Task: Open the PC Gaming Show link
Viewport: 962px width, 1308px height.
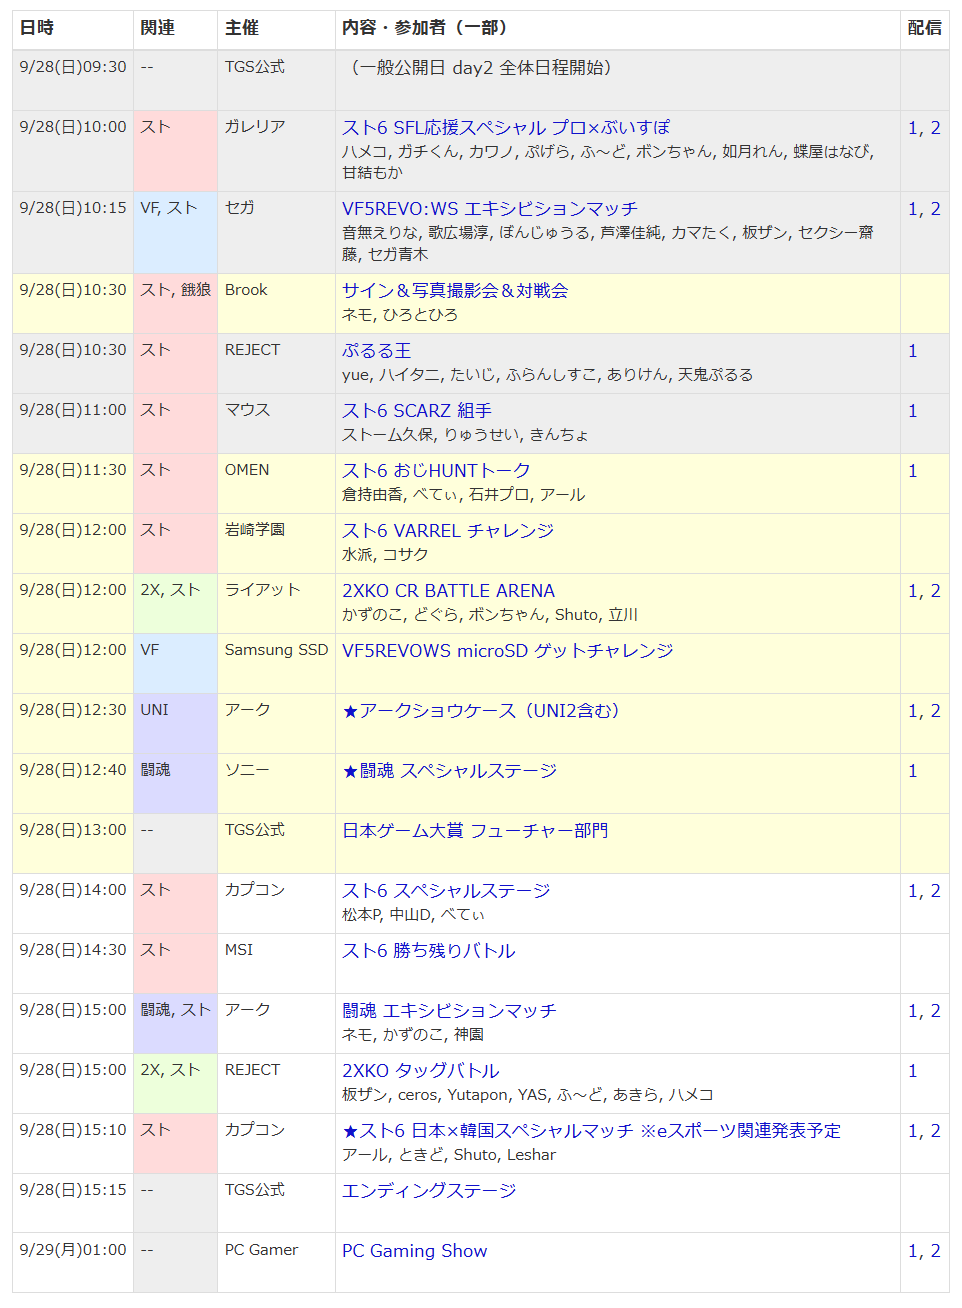Action: pyautogui.click(x=414, y=1251)
